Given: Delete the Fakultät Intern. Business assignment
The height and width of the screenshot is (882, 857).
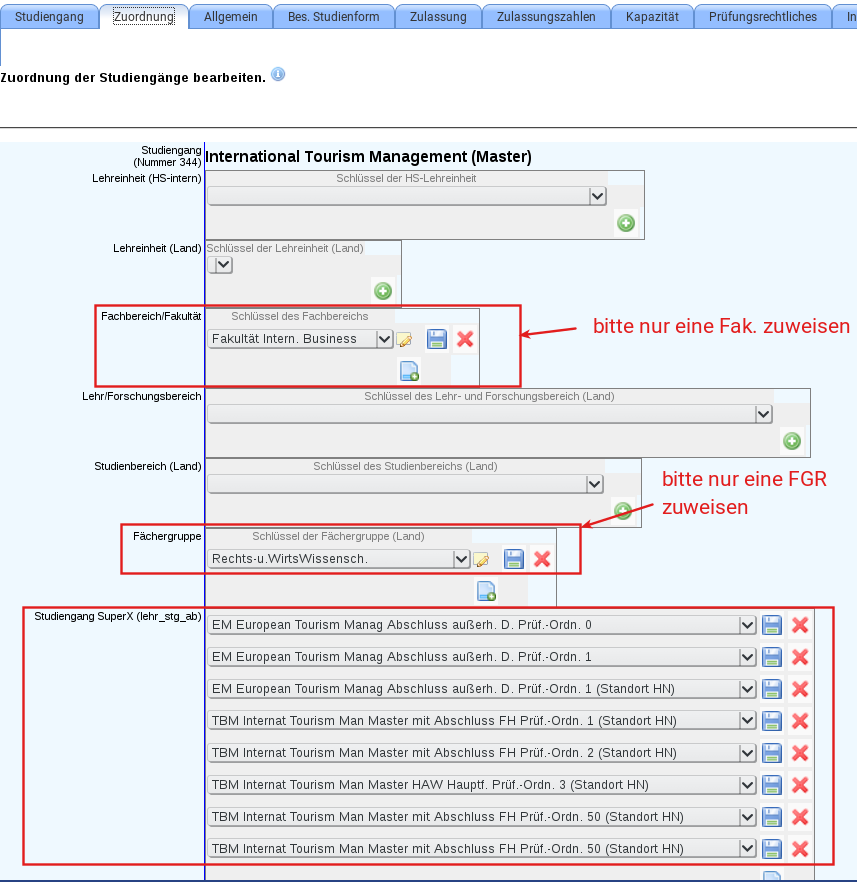Looking at the screenshot, I should pyautogui.click(x=465, y=339).
